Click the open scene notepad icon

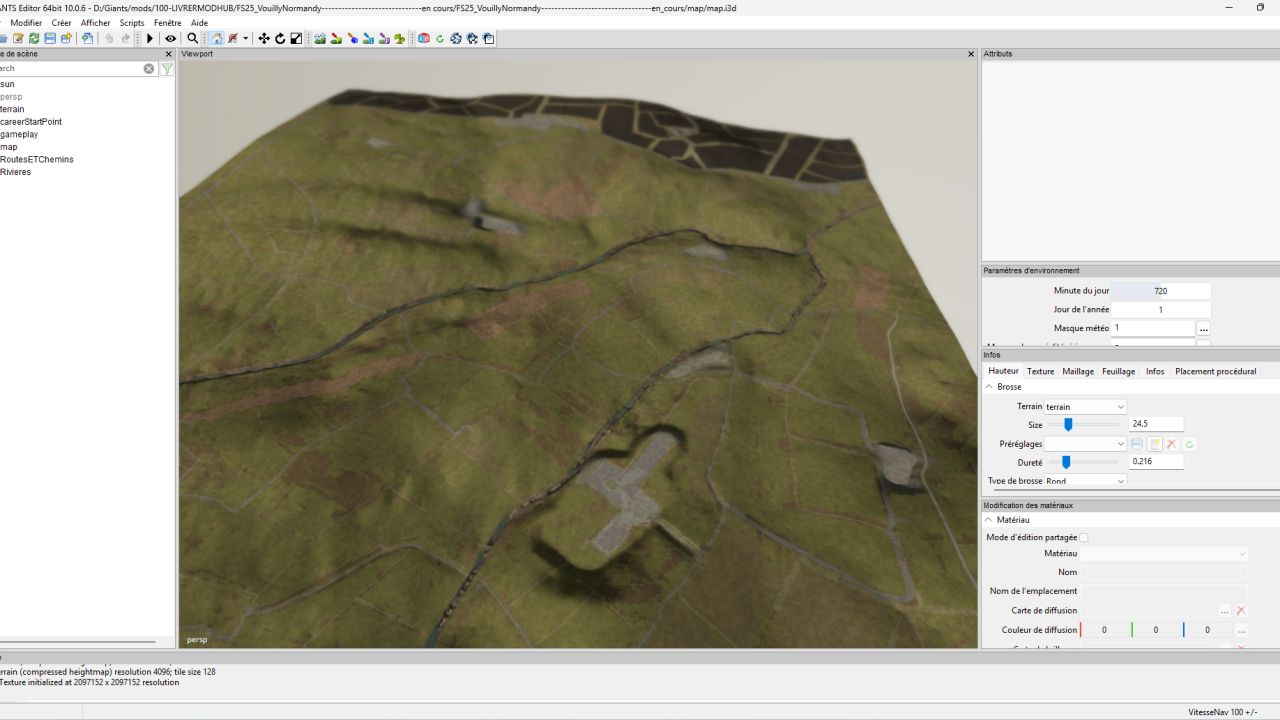pyautogui.click(x=18, y=38)
